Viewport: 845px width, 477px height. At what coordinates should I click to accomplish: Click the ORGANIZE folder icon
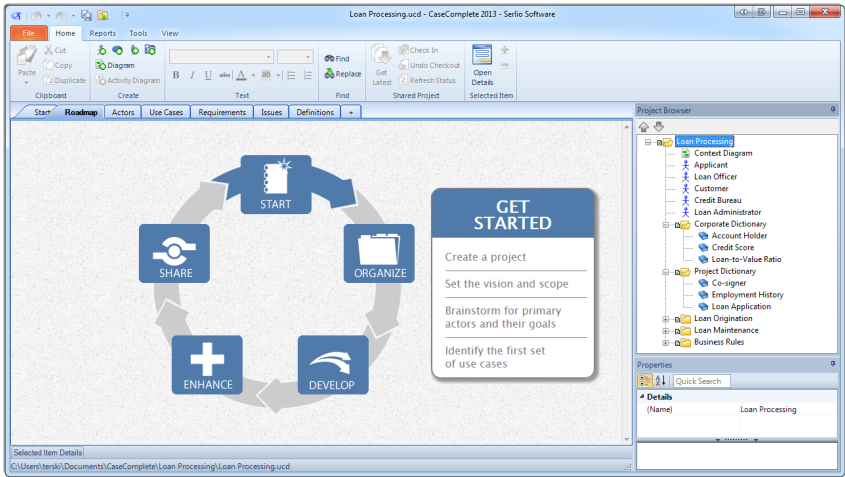click(379, 253)
